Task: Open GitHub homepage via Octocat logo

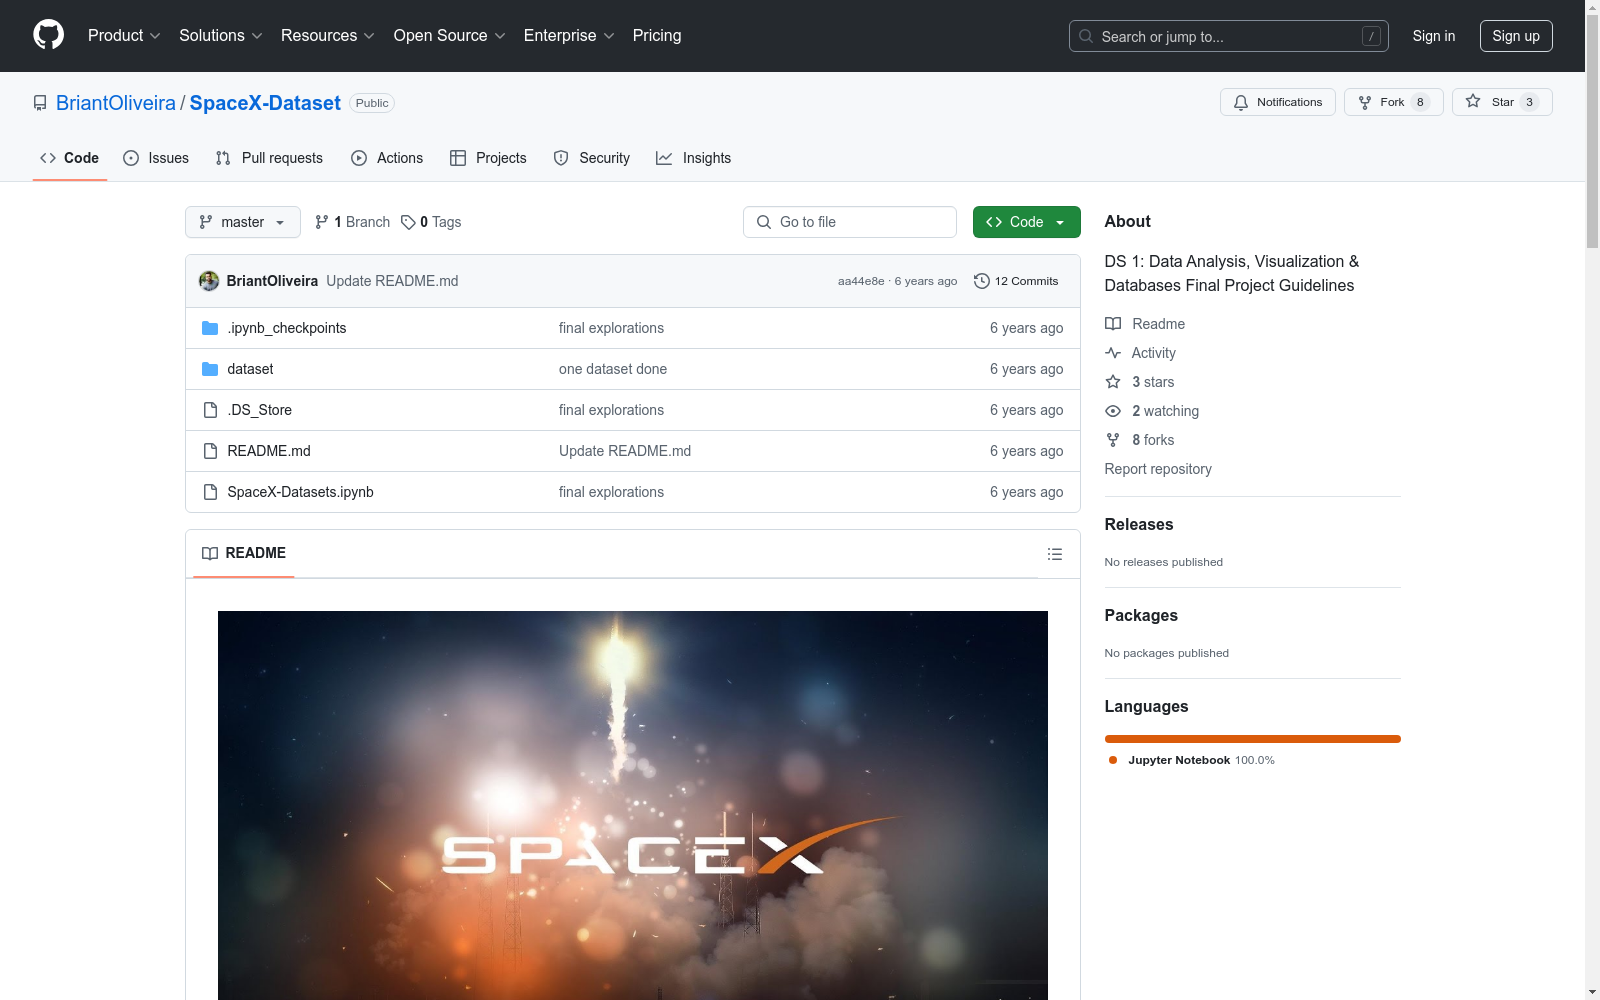Action: pyautogui.click(x=48, y=35)
